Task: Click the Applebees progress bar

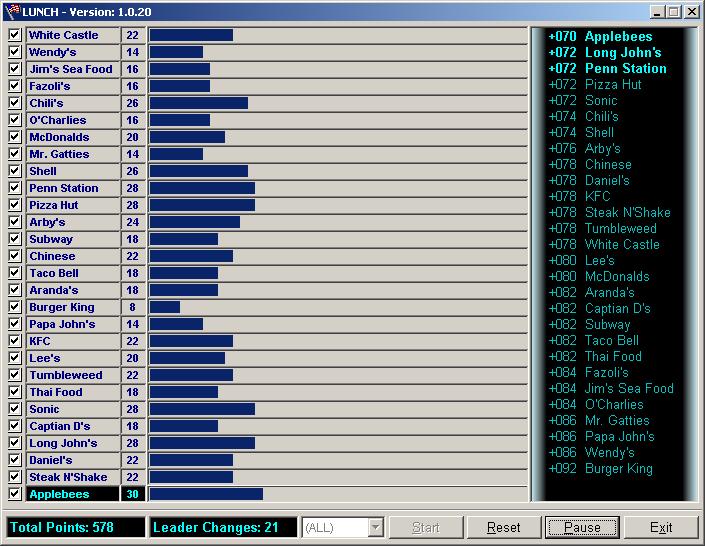Action: (338, 494)
